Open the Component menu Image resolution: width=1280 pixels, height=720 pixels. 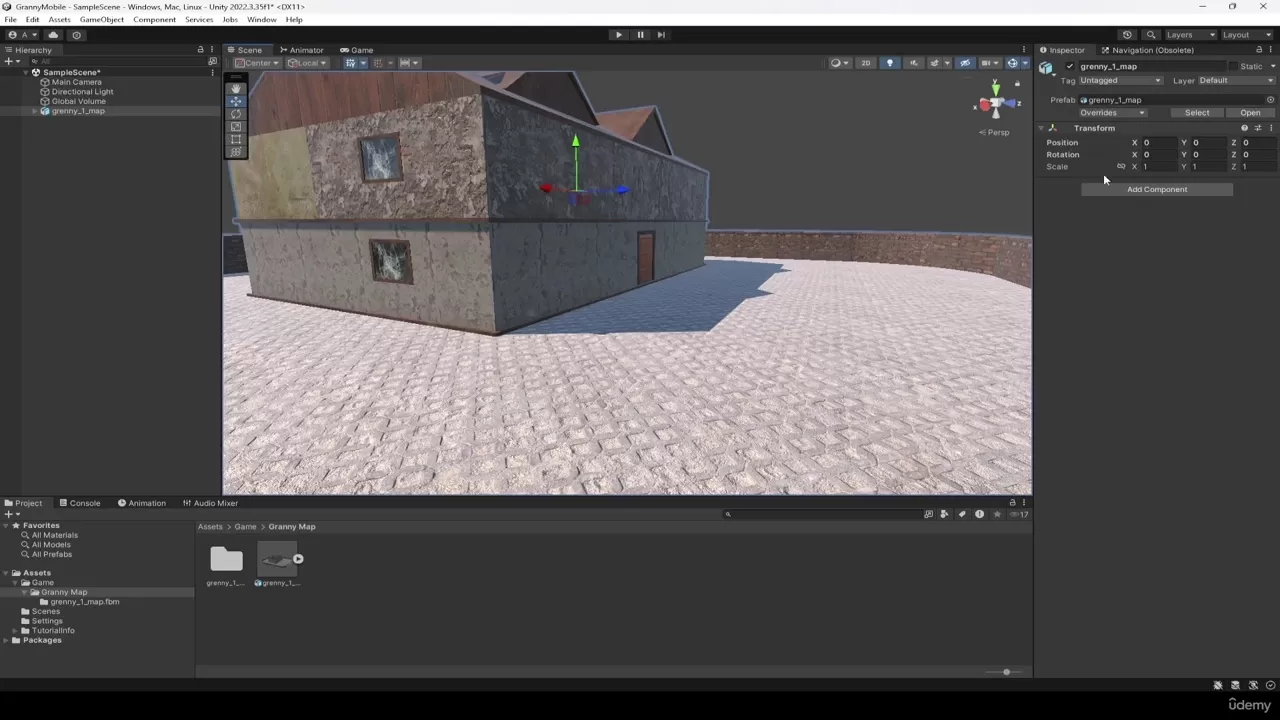click(154, 19)
